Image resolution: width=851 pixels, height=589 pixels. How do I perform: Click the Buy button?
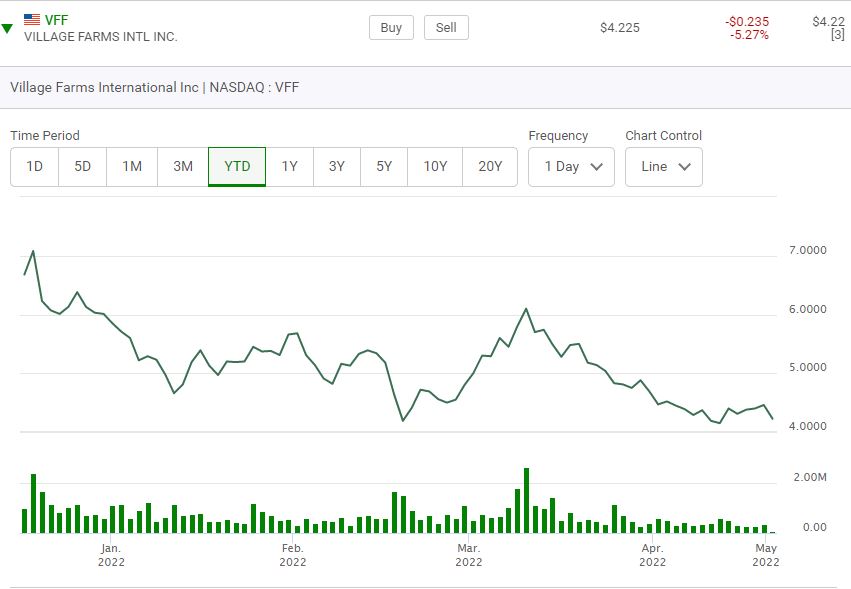pyautogui.click(x=391, y=28)
